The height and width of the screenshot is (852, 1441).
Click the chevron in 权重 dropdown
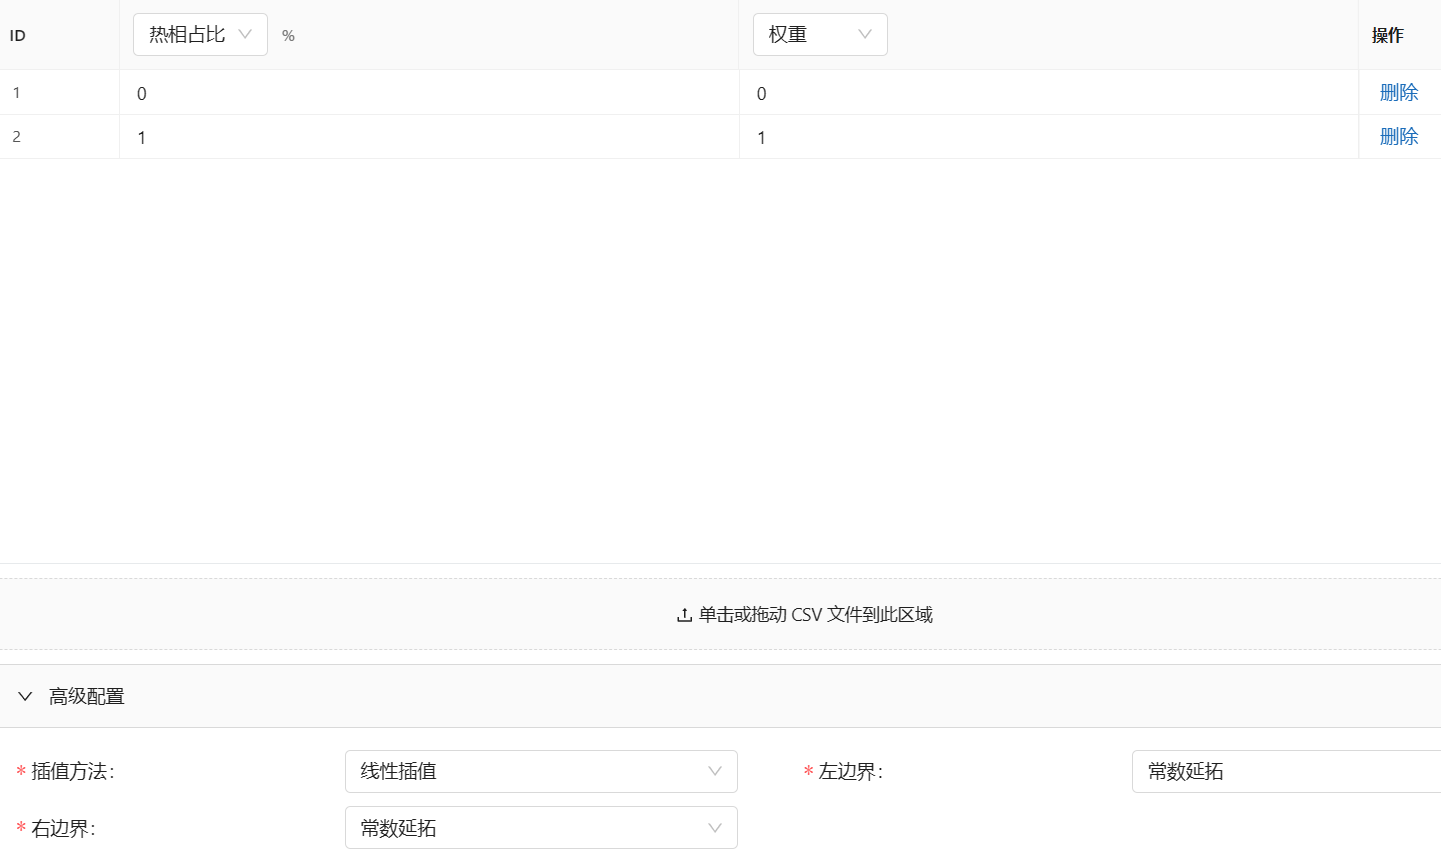point(865,34)
